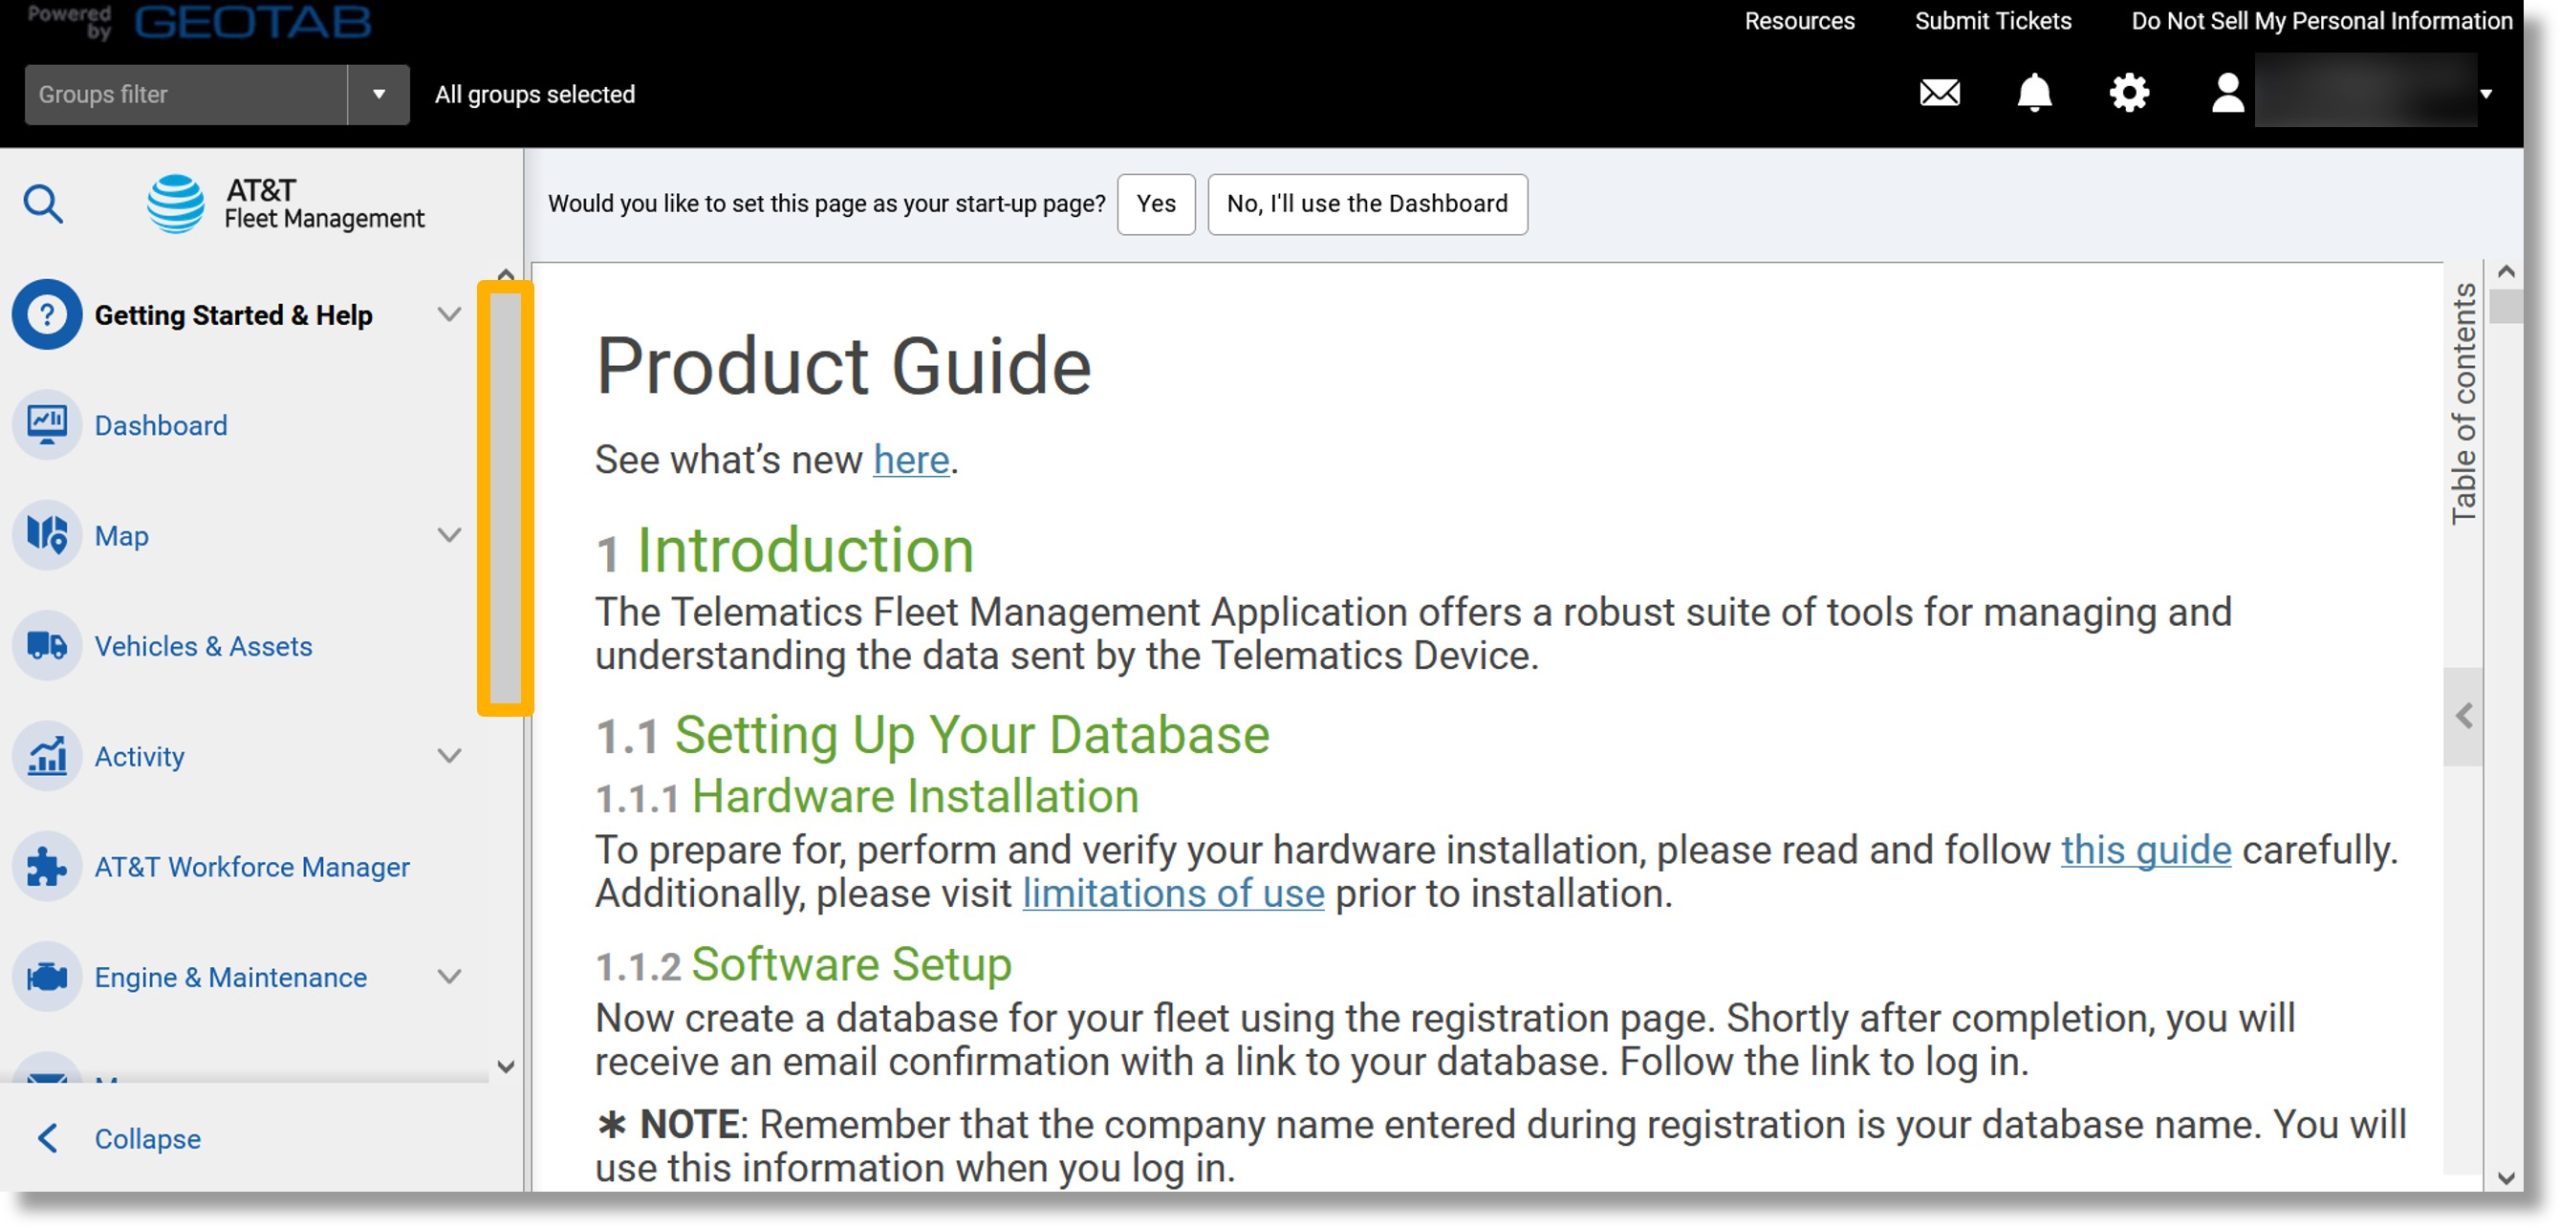Select the Vehicles & Assets icon
This screenshot has width=2560, height=1228.
tap(47, 643)
